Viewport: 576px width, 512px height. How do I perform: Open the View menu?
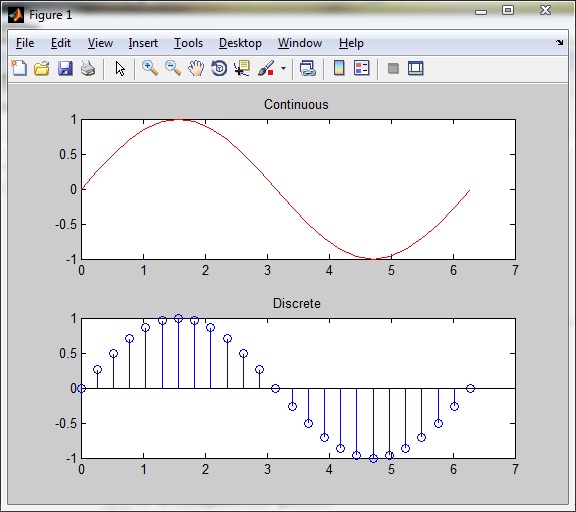click(100, 43)
